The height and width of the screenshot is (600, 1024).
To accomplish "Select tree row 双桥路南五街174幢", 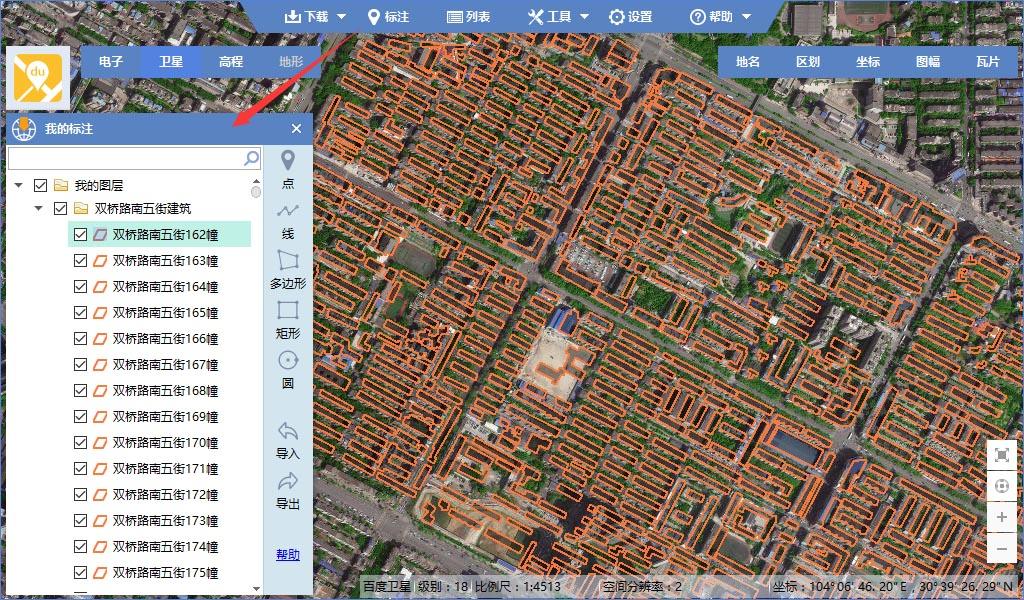I will click(159, 546).
